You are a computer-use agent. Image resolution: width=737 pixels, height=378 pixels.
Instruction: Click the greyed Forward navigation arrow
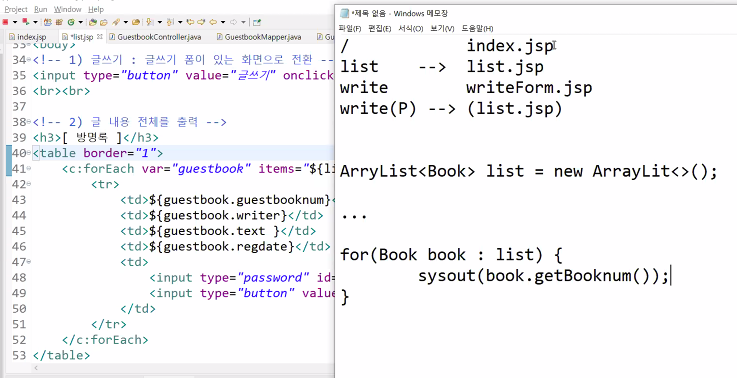[x=233, y=22]
